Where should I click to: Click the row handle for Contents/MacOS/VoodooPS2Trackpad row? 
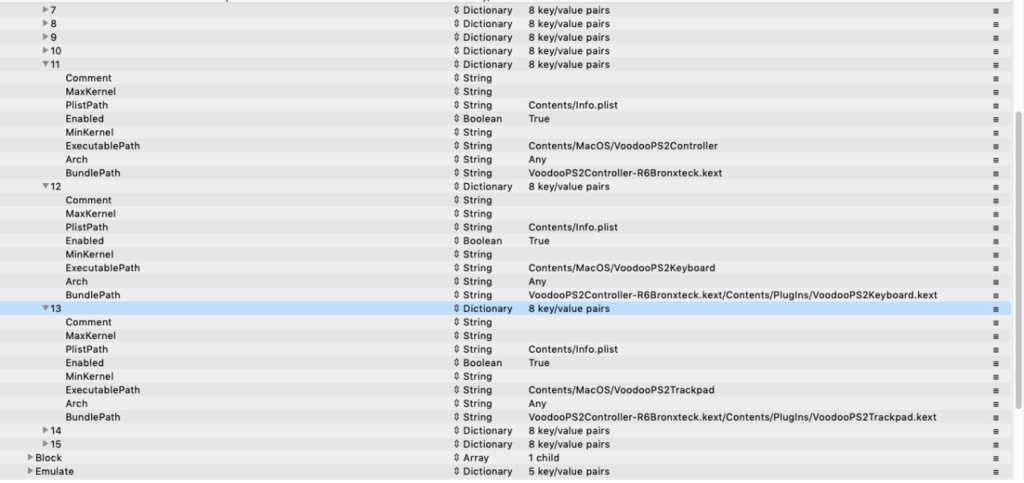[995, 390]
